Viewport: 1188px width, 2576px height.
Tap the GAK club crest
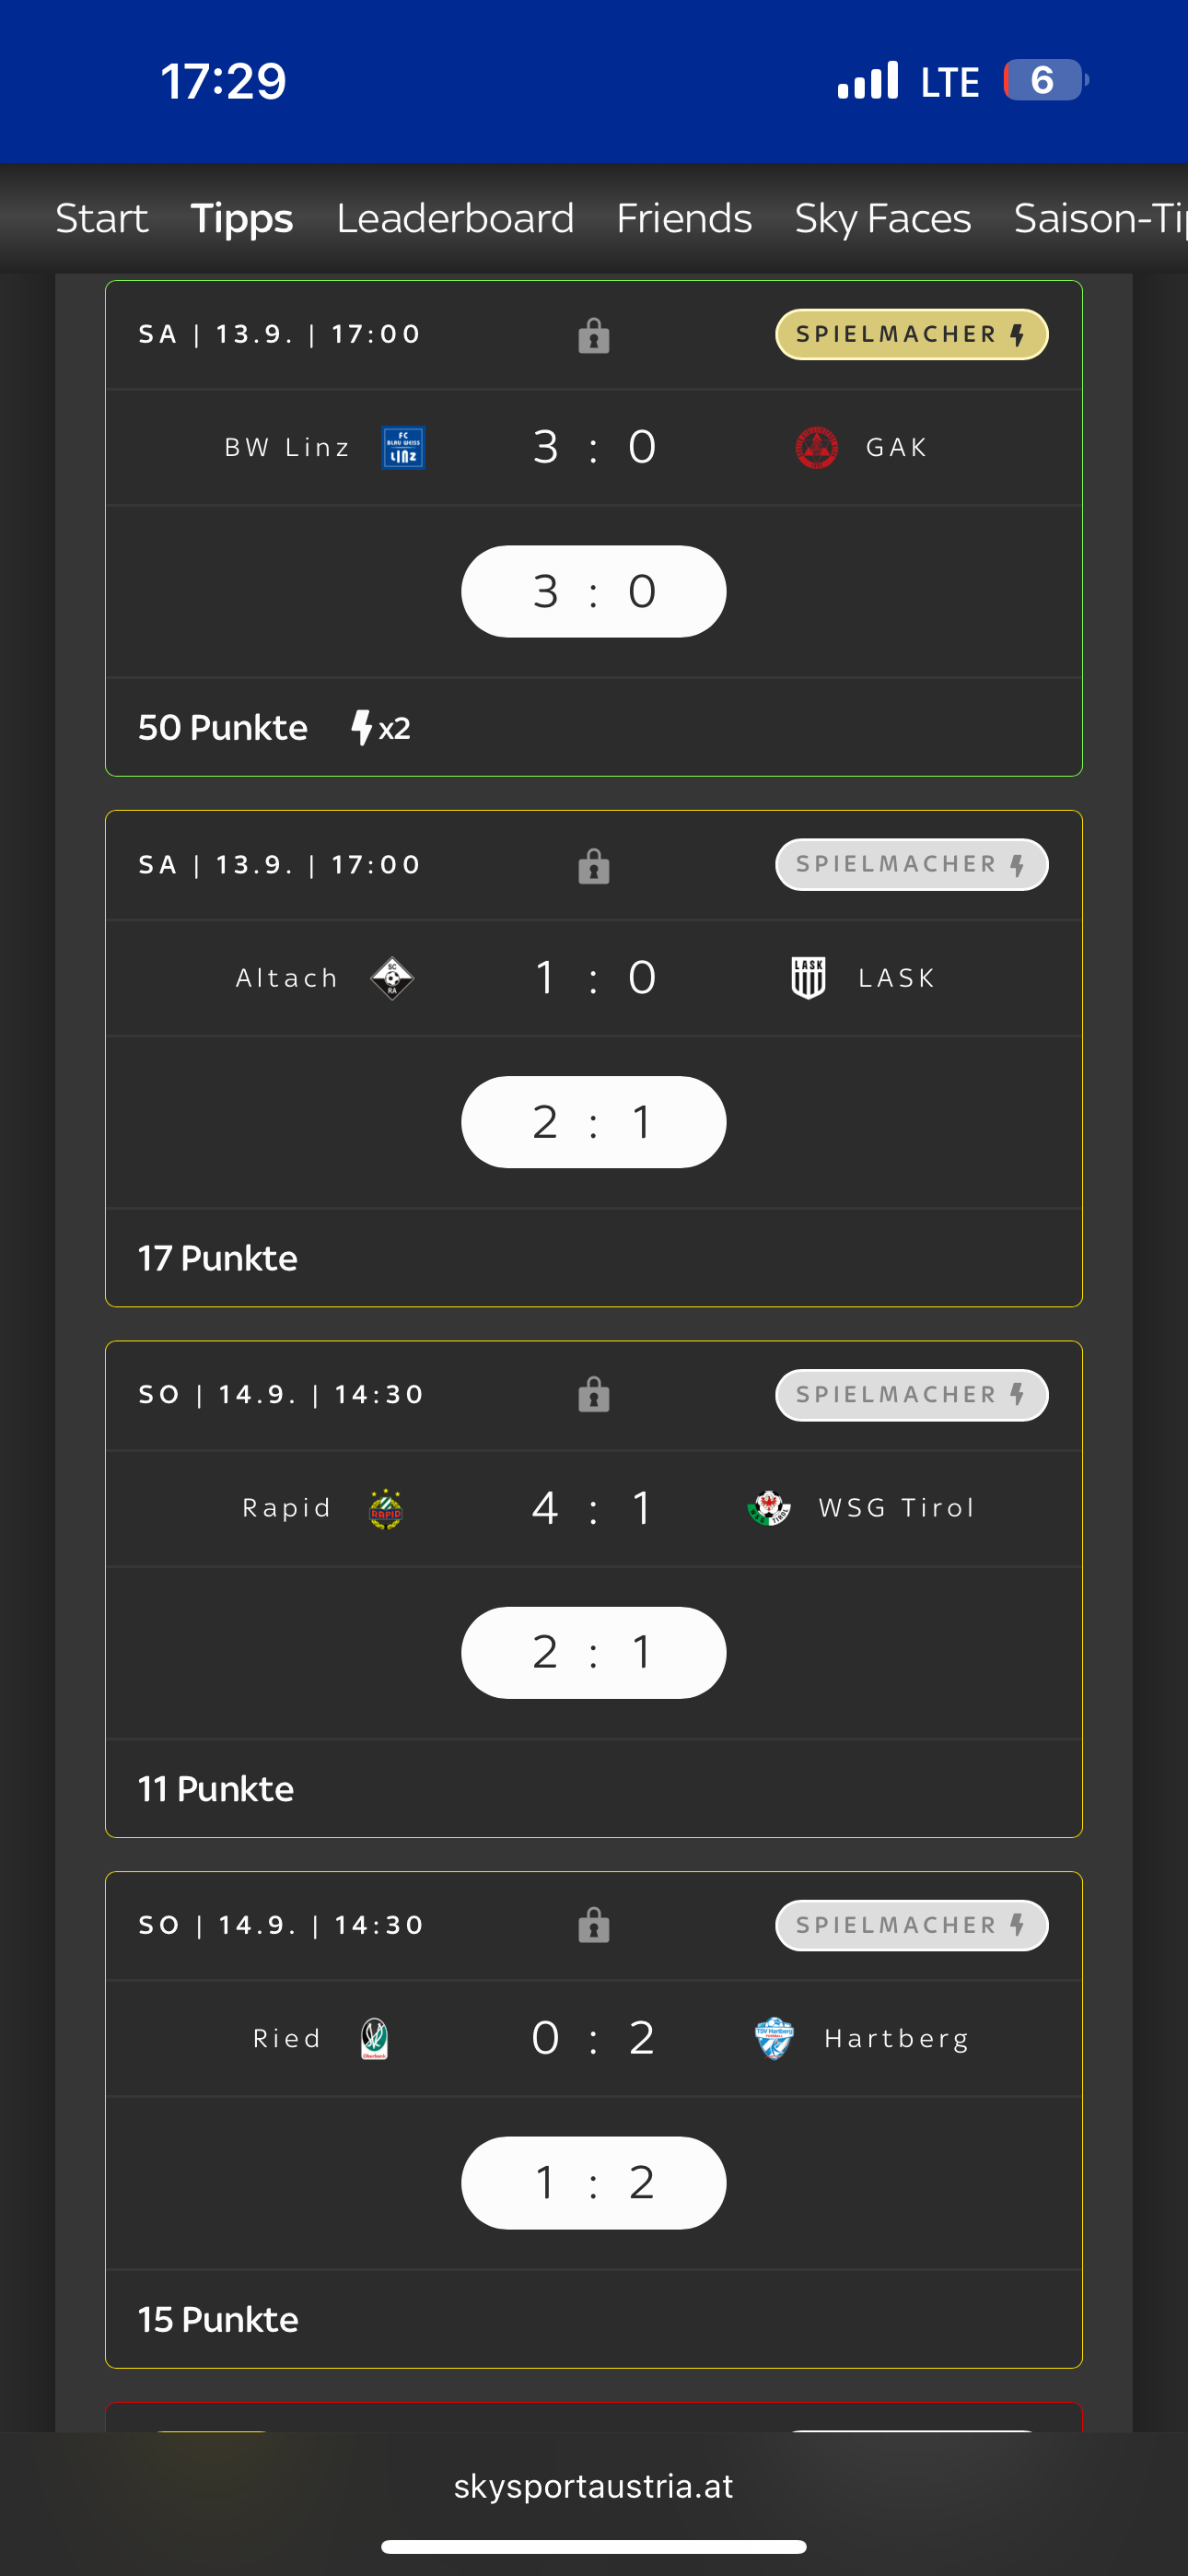click(816, 447)
